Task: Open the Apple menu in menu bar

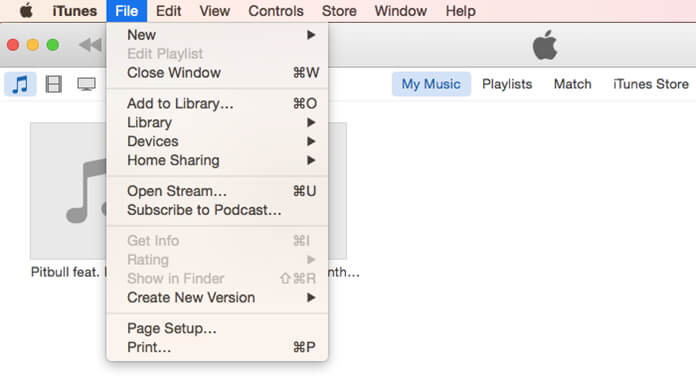Action: click(x=26, y=11)
